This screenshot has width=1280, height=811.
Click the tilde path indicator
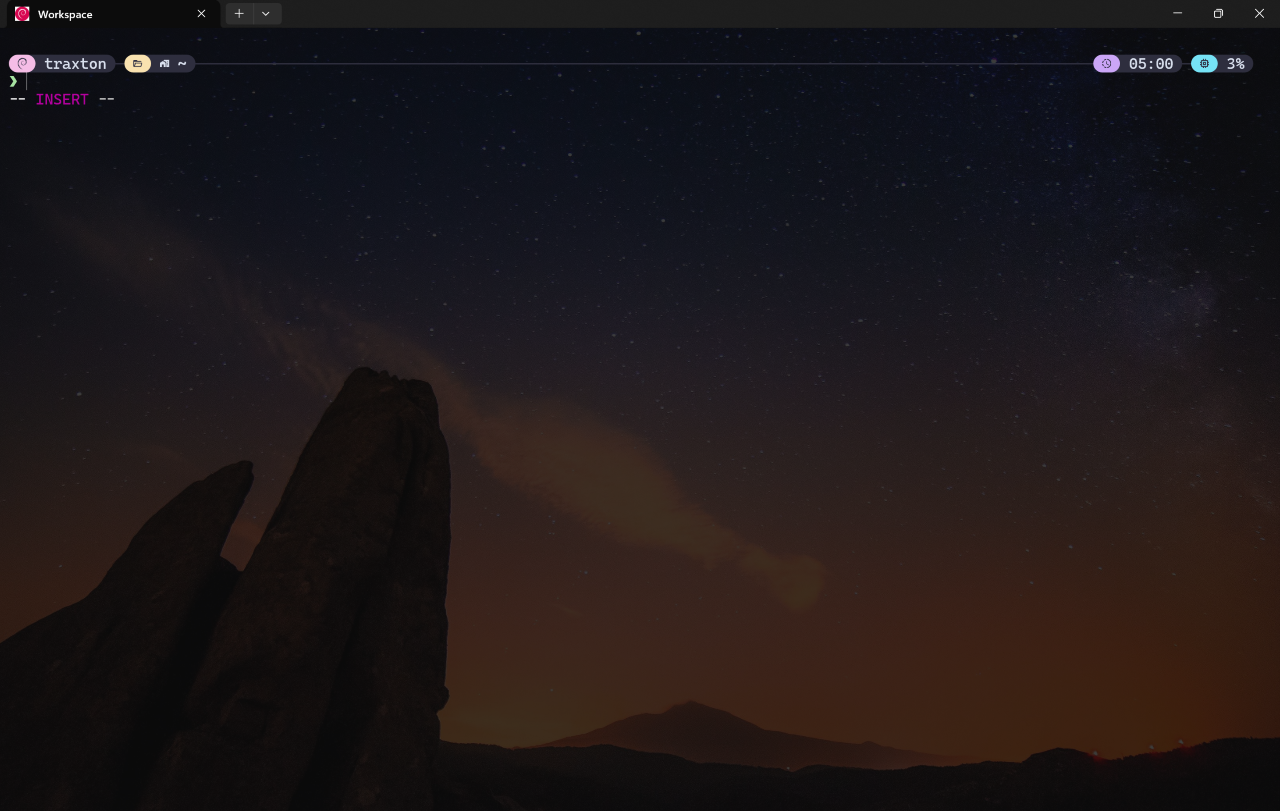(181, 63)
